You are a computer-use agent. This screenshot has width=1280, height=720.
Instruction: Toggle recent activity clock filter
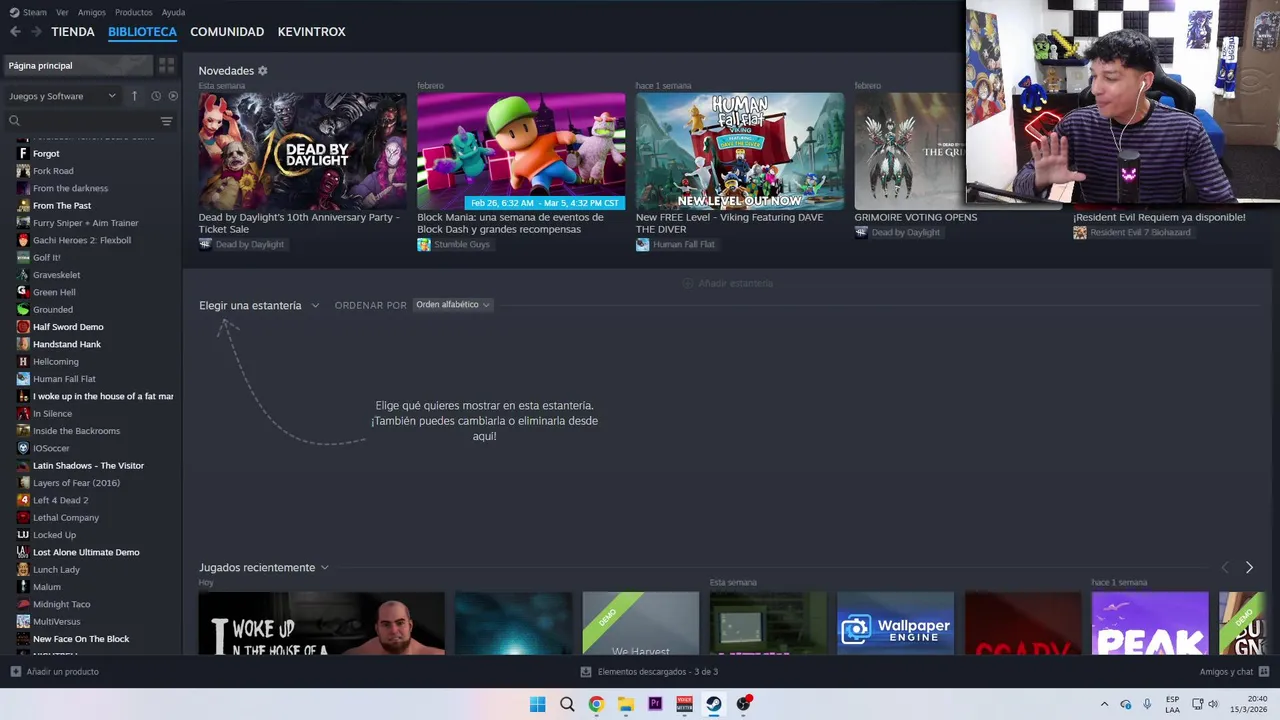156,96
